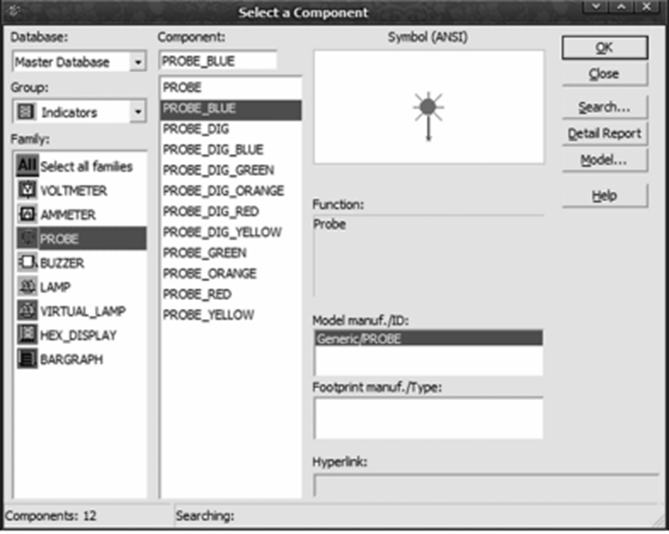
Task: Click the BUZZER family icon
Action: (x=27, y=262)
